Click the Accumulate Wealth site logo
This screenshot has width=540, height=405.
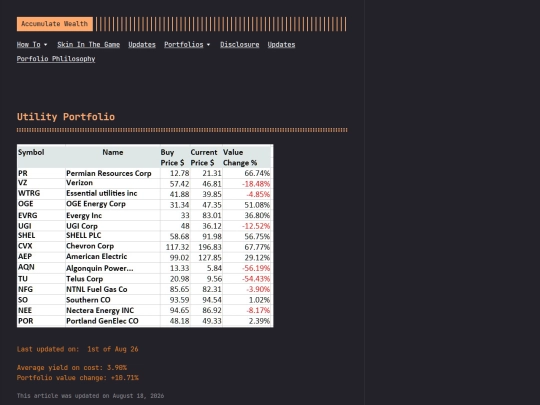[x=55, y=24]
